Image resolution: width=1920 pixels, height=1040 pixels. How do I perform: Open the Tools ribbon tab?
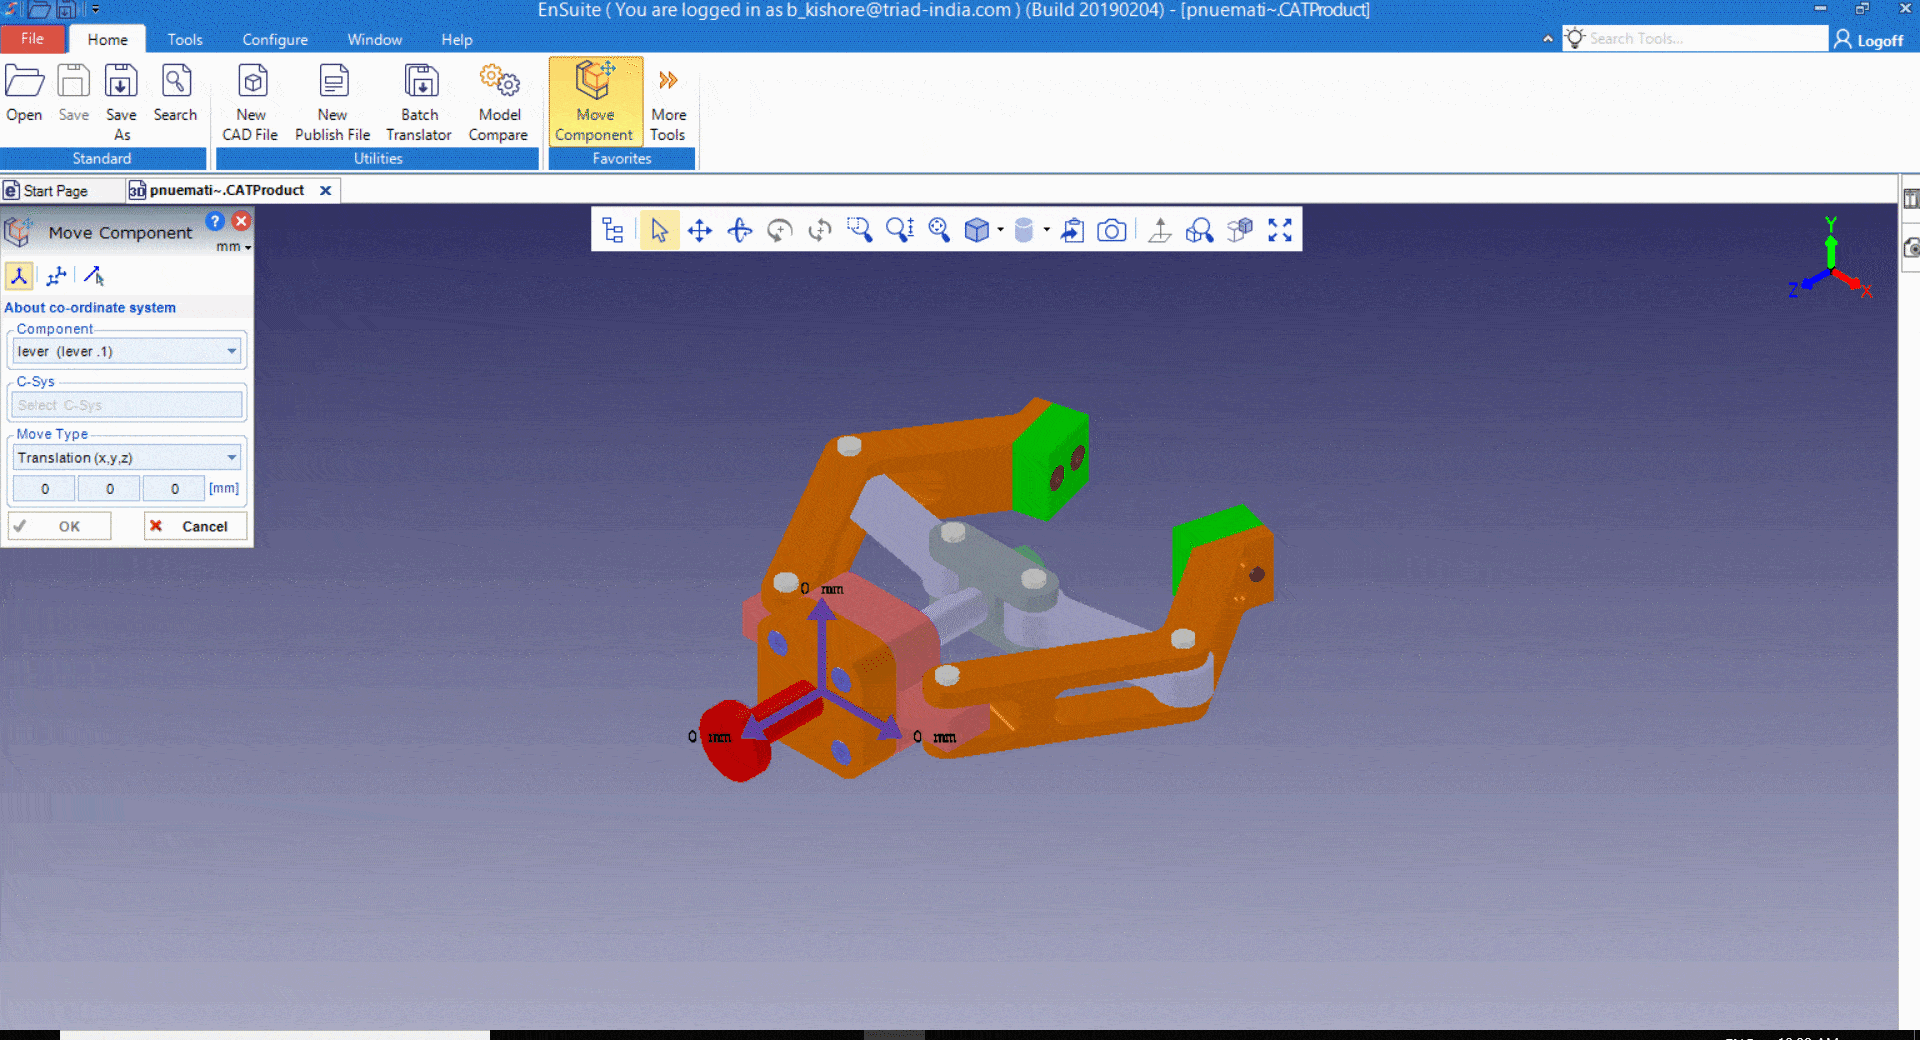tap(185, 40)
